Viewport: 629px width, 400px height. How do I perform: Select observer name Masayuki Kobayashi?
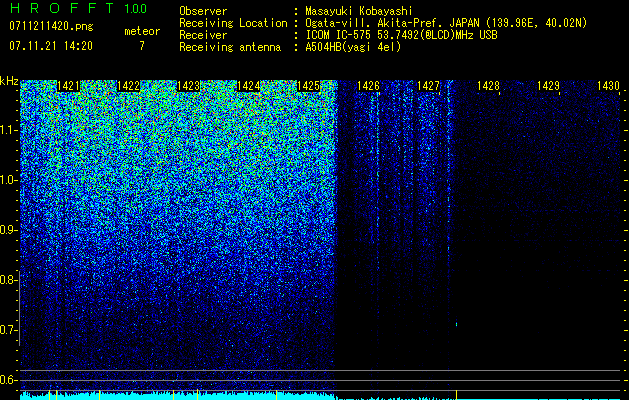pyautogui.click(x=359, y=11)
